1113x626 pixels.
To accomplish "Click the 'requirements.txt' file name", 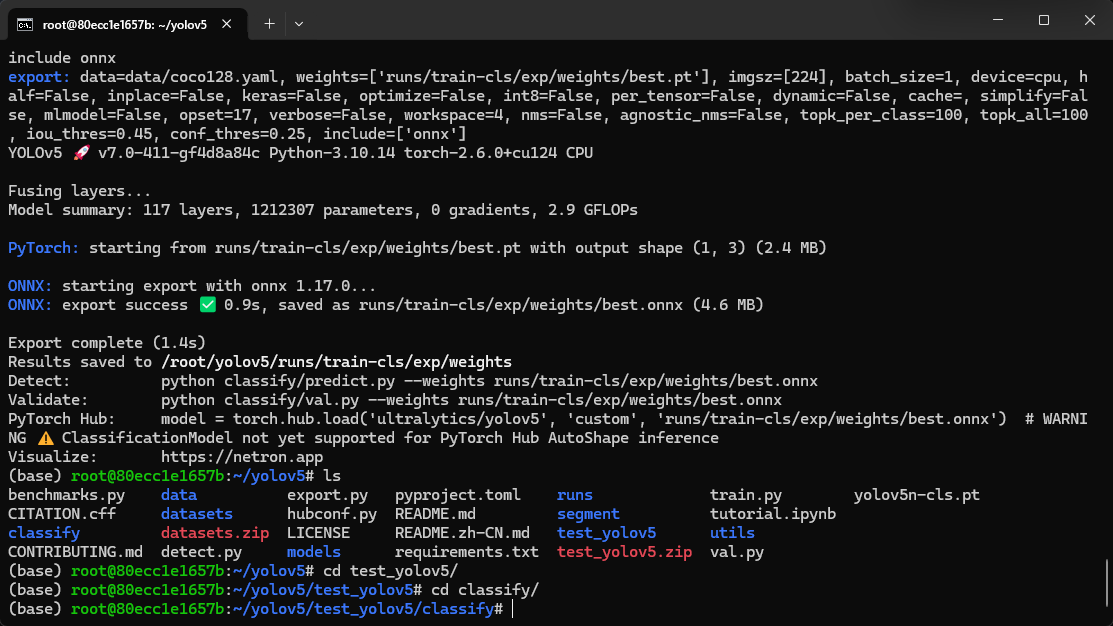I will click(x=467, y=552).
